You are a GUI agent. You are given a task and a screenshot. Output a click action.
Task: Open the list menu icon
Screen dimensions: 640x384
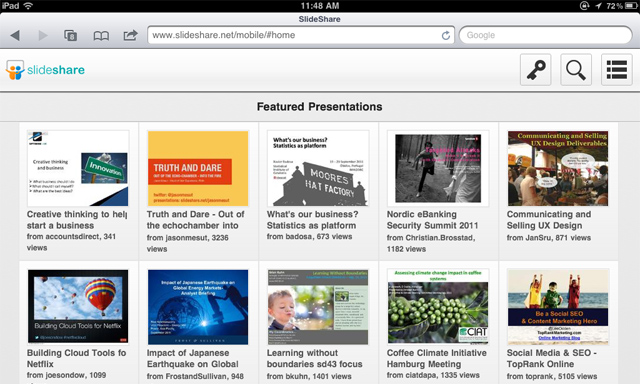[617, 70]
